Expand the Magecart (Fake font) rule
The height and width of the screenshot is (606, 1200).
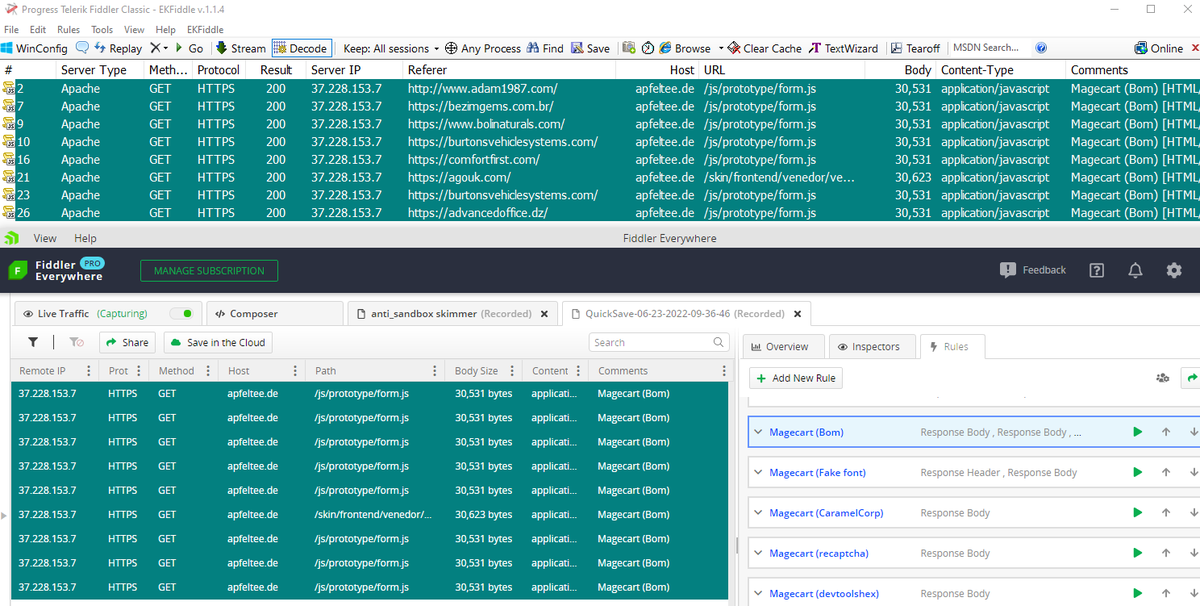tap(758, 472)
